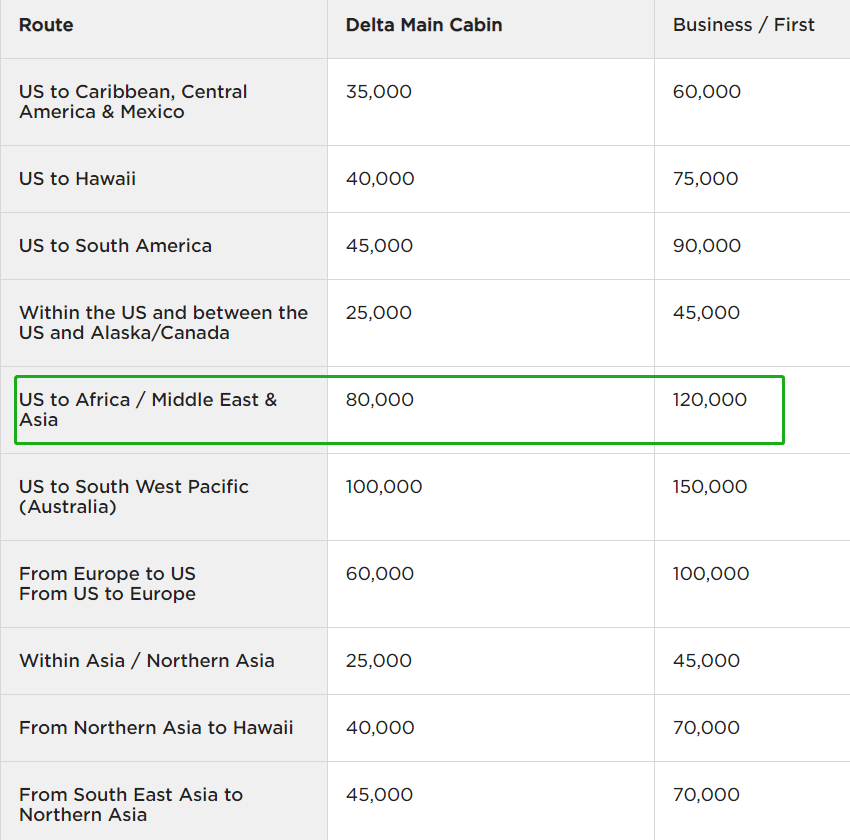850x840 pixels.
Task: Select the US to South America row label
Action: click(116, 246)
